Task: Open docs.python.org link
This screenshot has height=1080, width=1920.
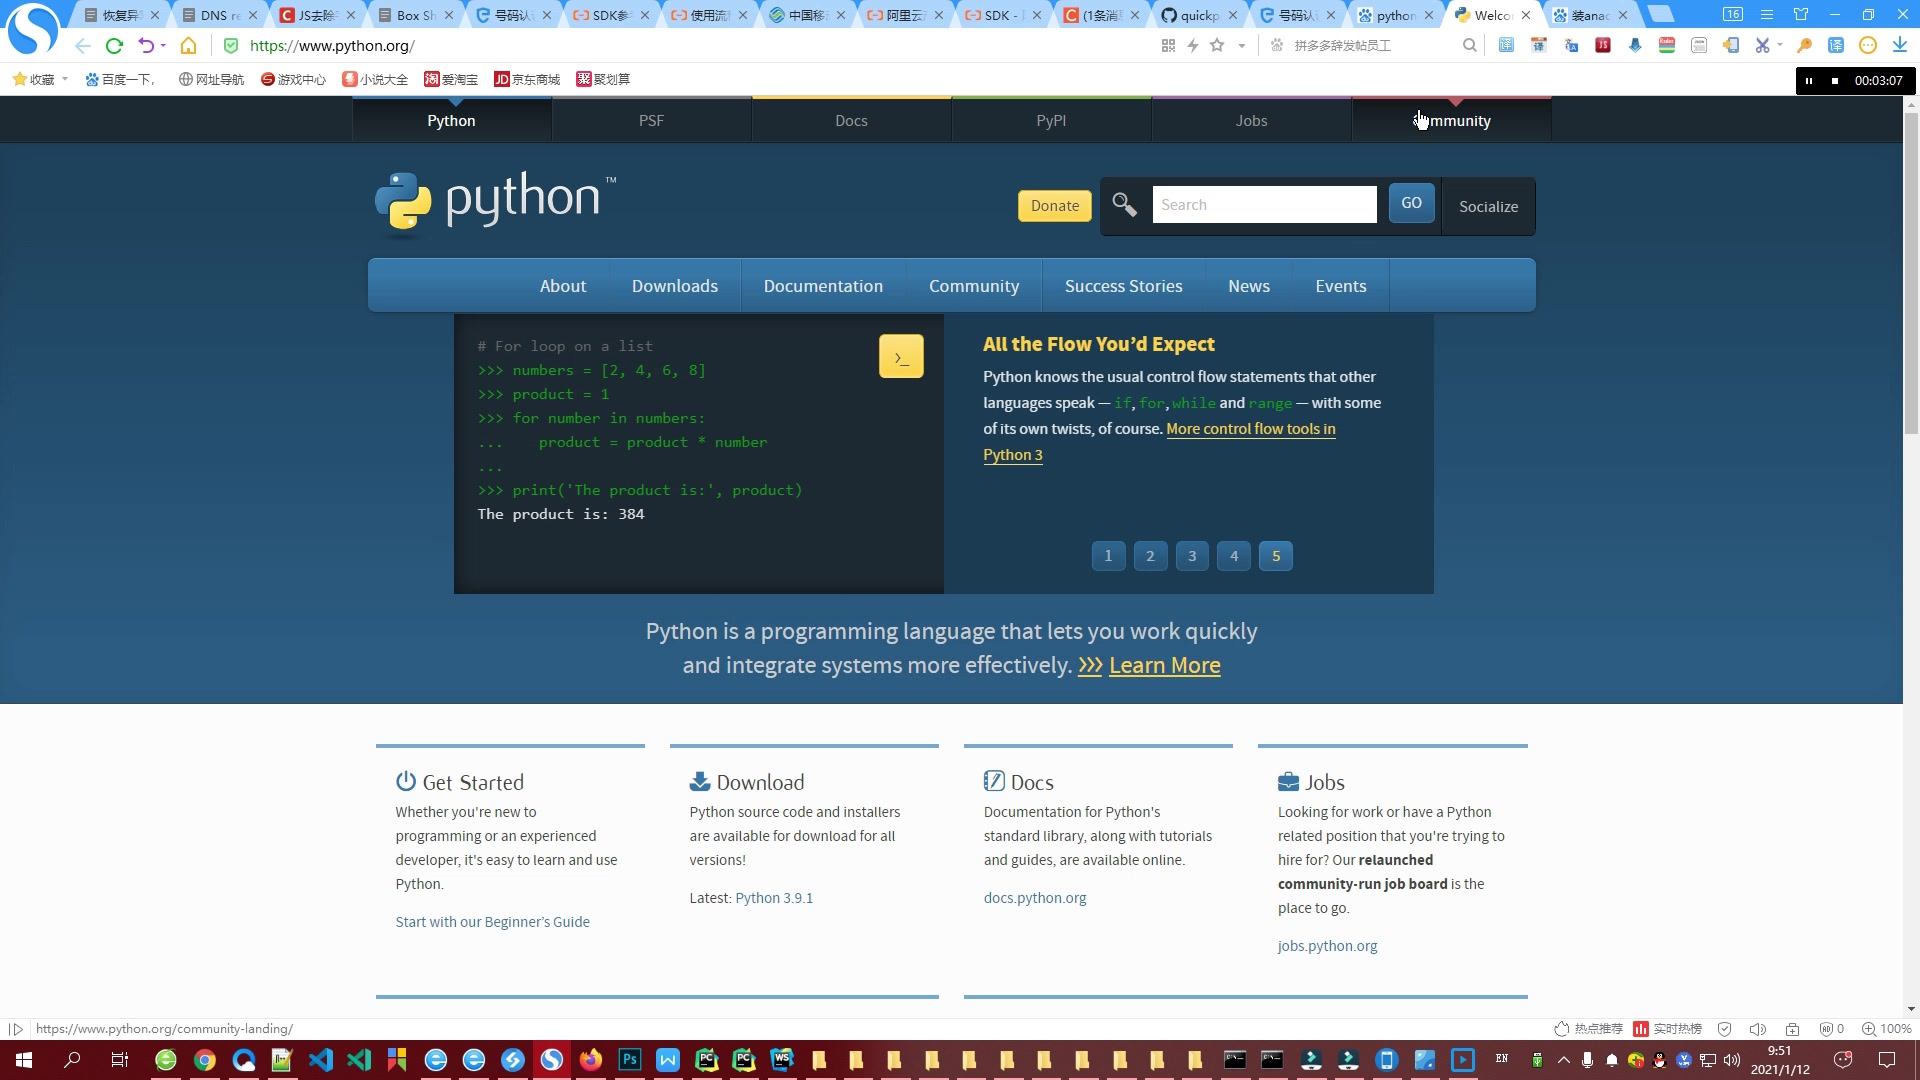Action: click(1035, 898)
